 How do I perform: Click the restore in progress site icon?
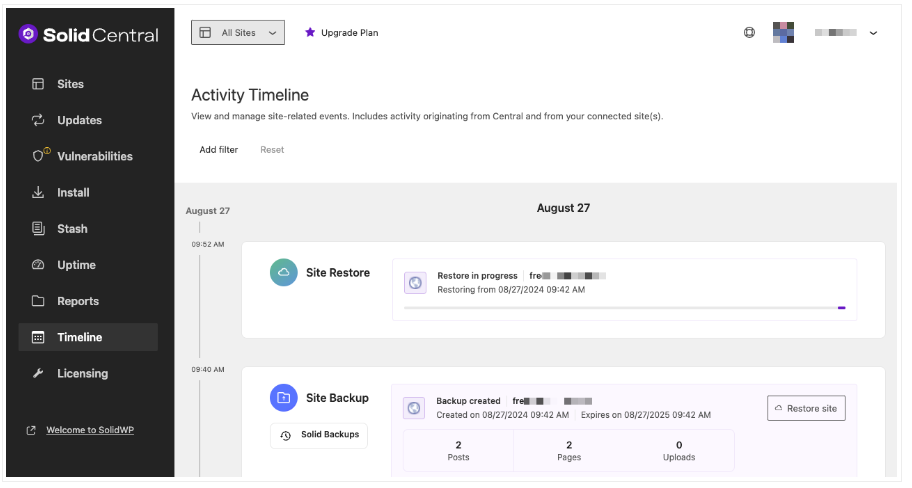point(415,283)
